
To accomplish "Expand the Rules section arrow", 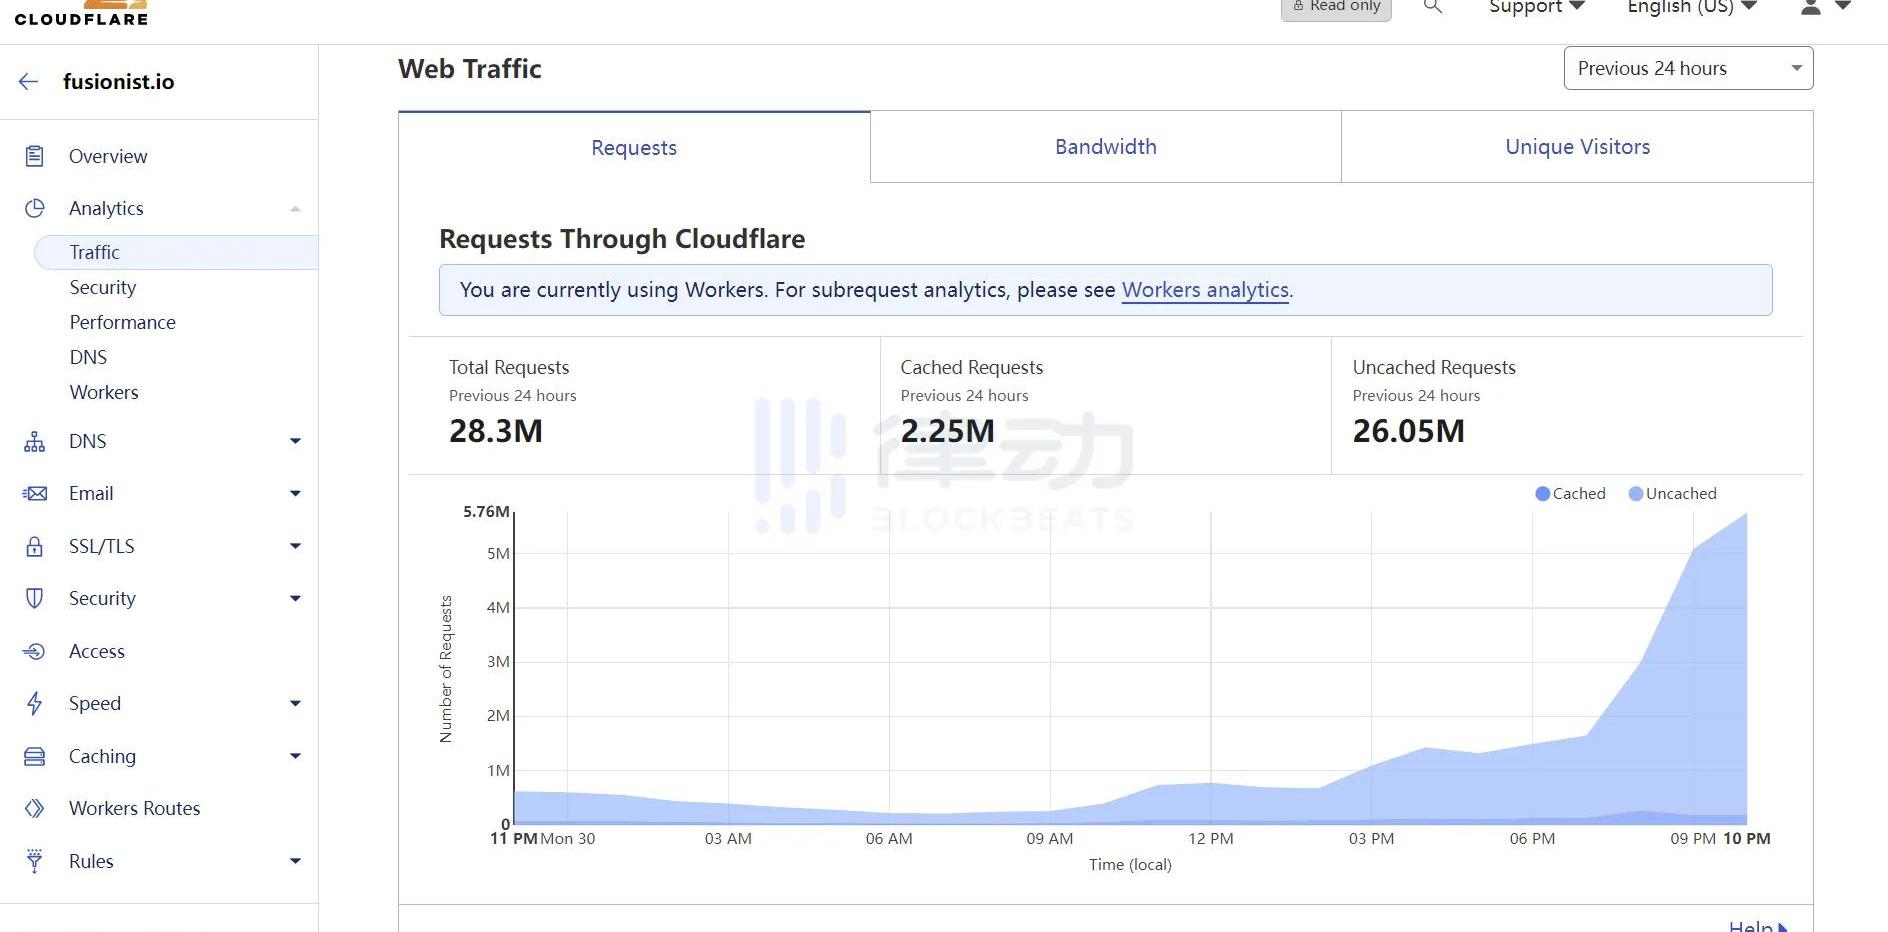I will (295, 861).
